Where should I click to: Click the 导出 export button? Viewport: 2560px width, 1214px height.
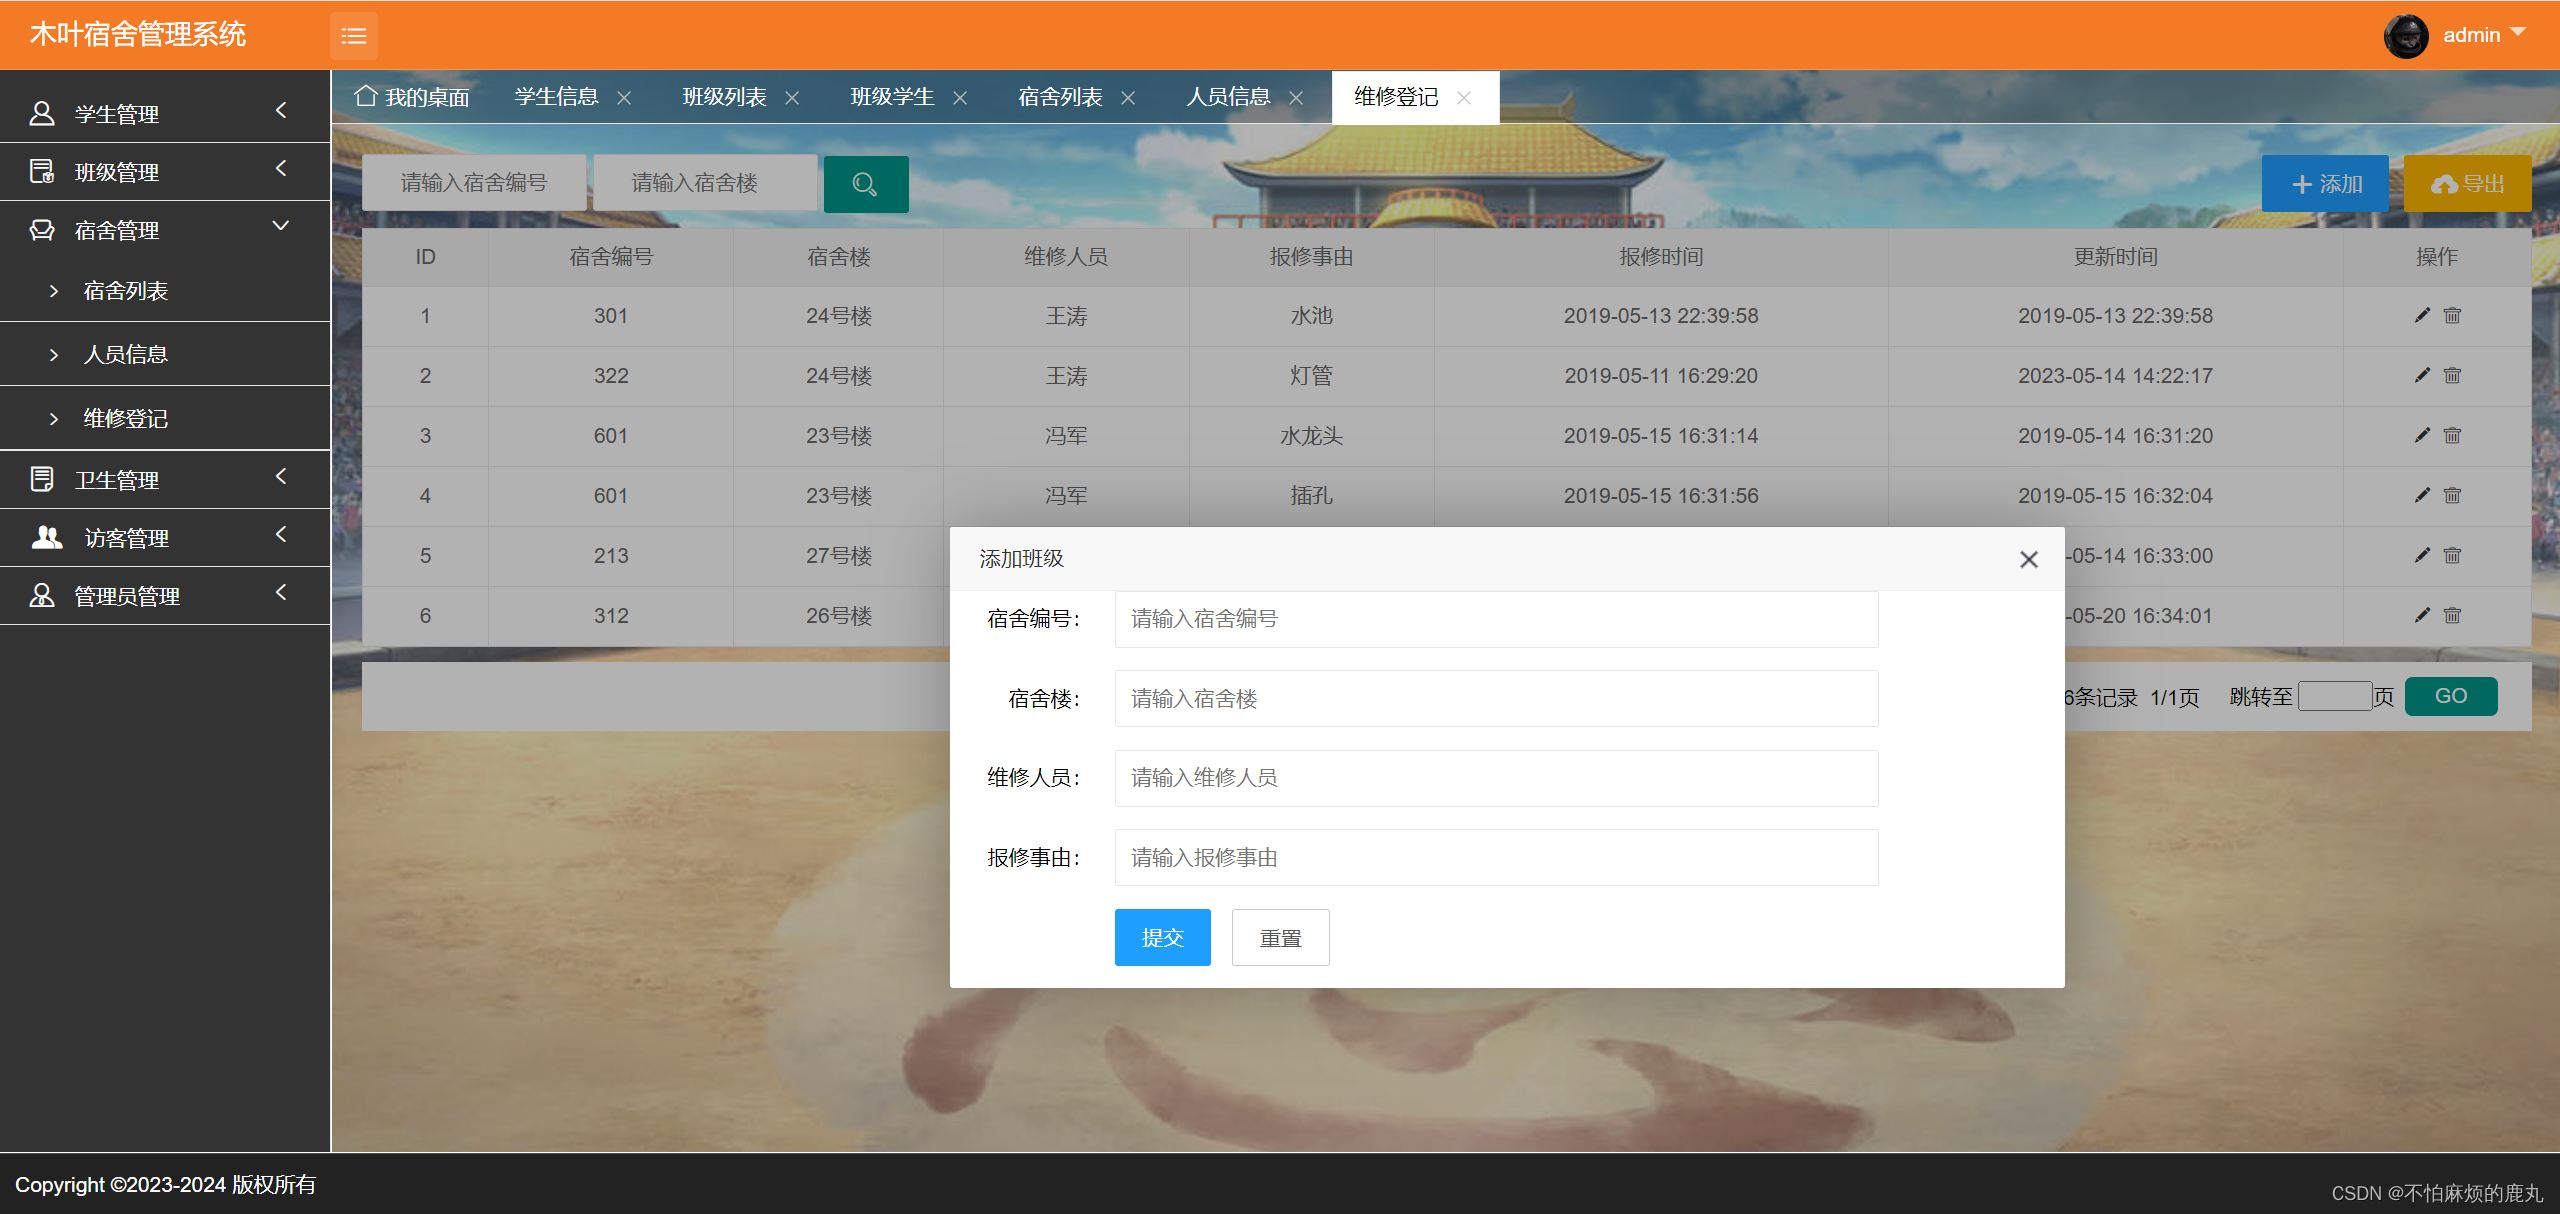click(2467, 183)
